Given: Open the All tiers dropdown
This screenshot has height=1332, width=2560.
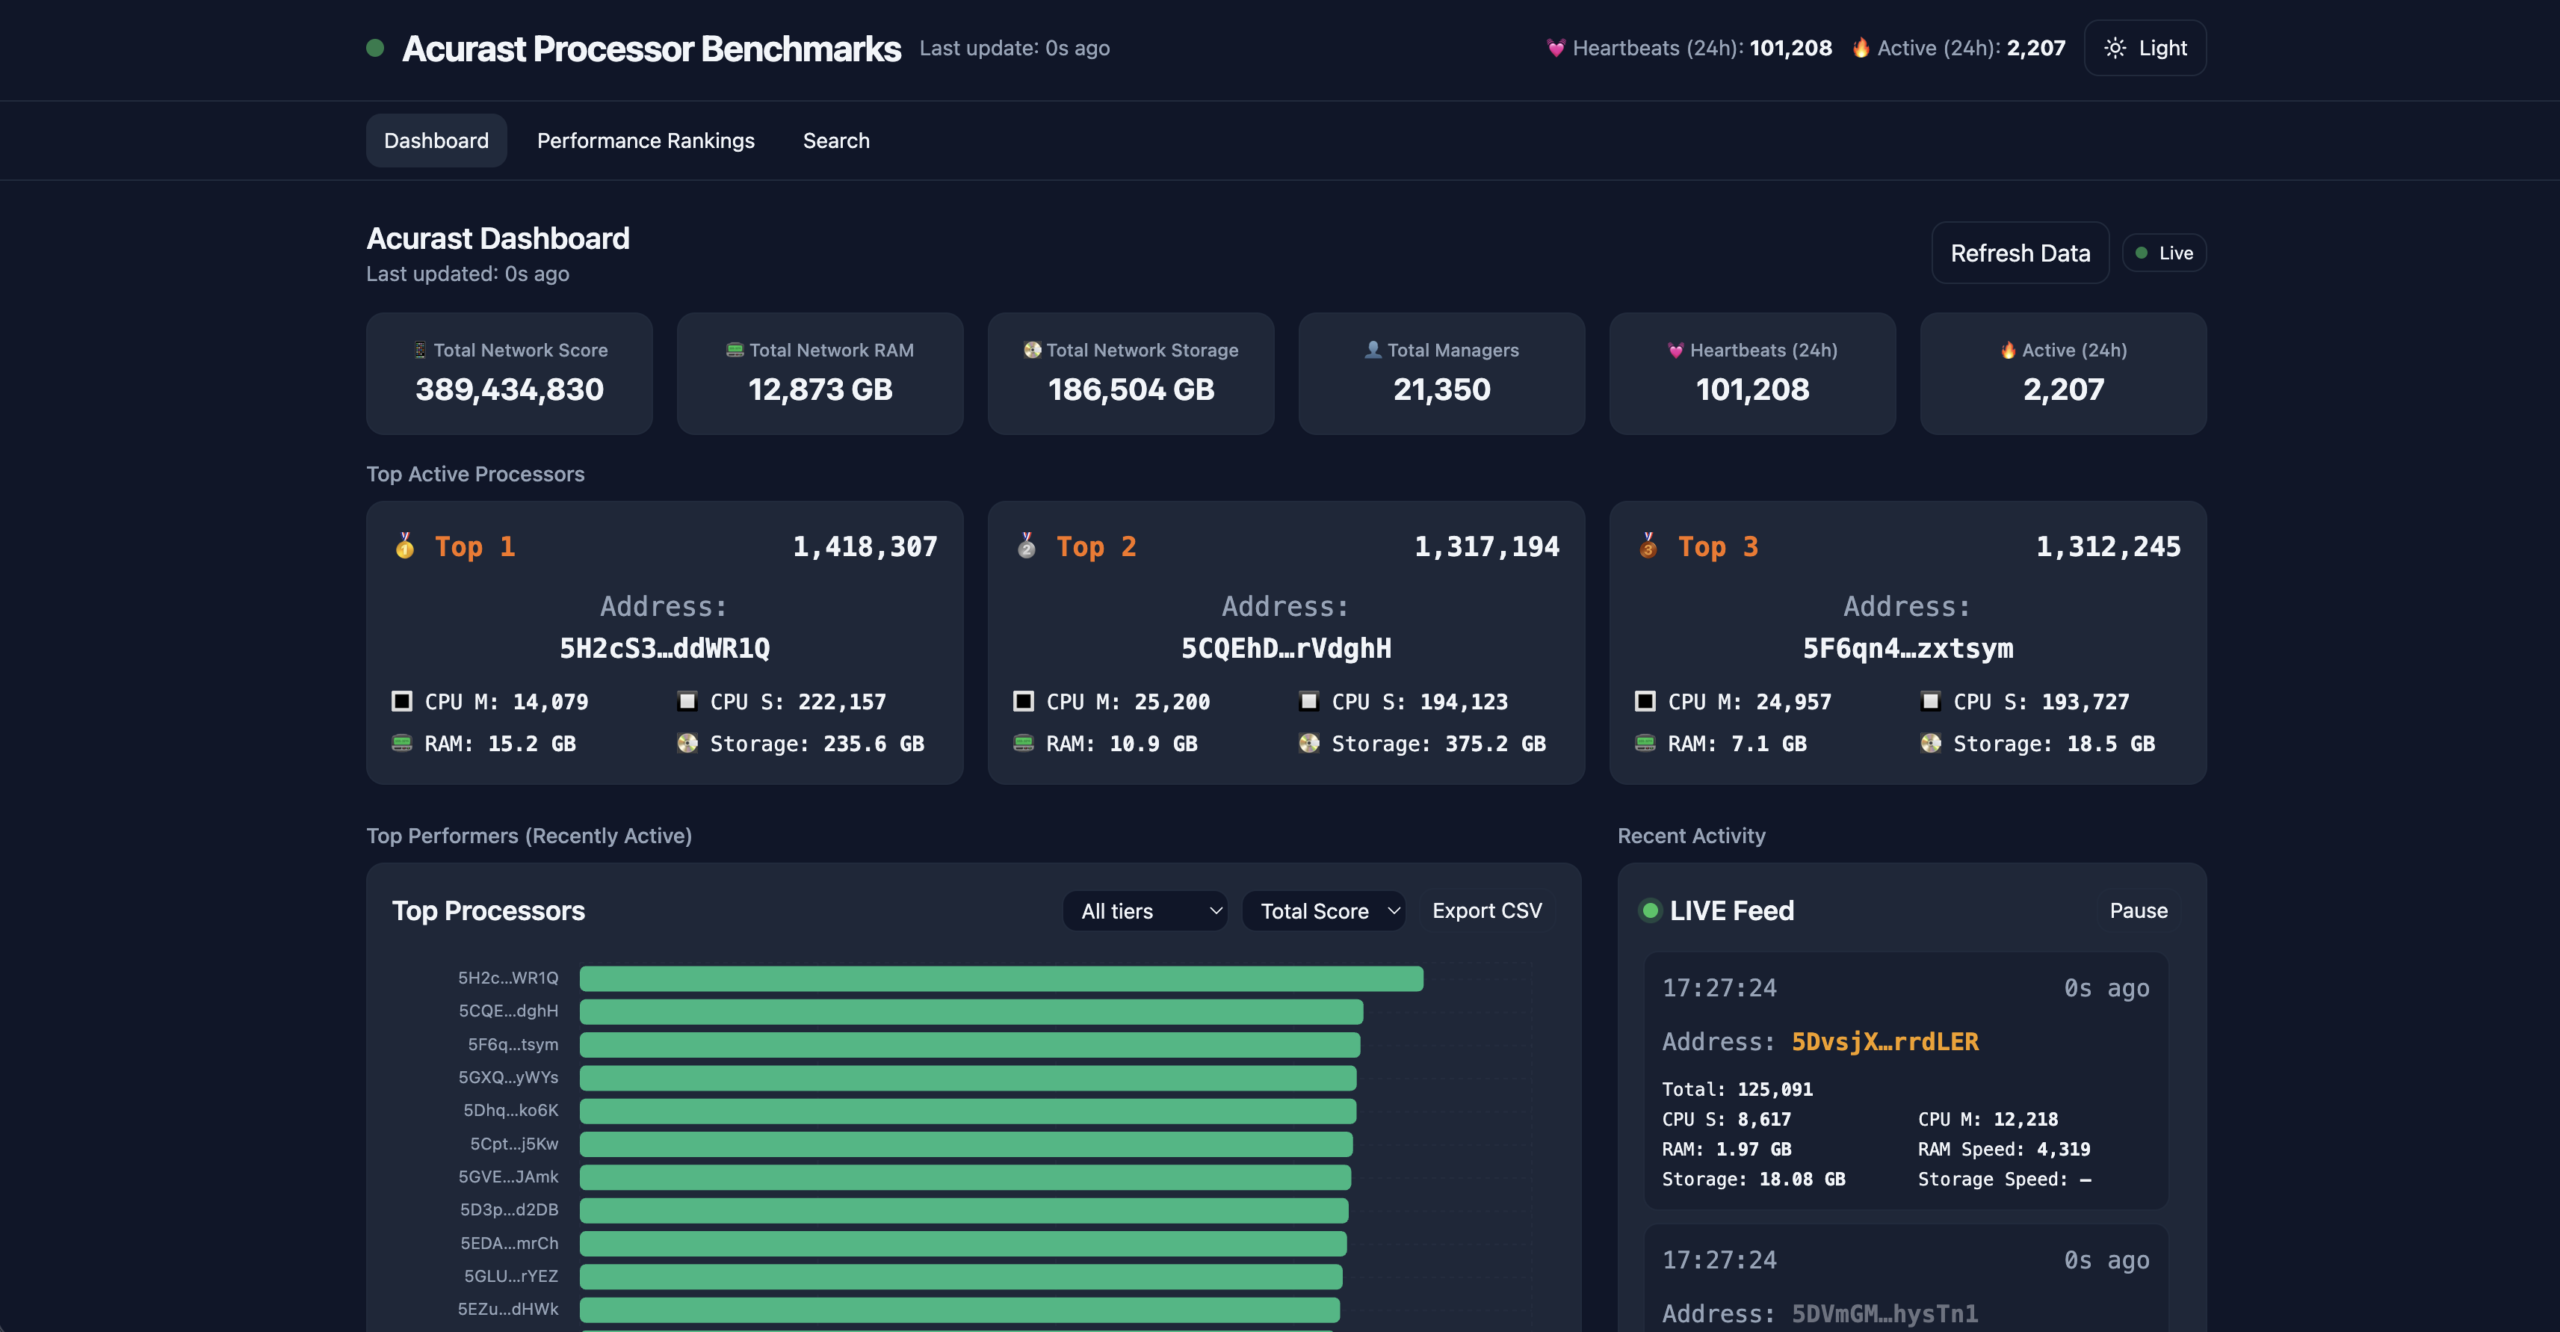Looking at the screenshot, I should [1145, 911].
